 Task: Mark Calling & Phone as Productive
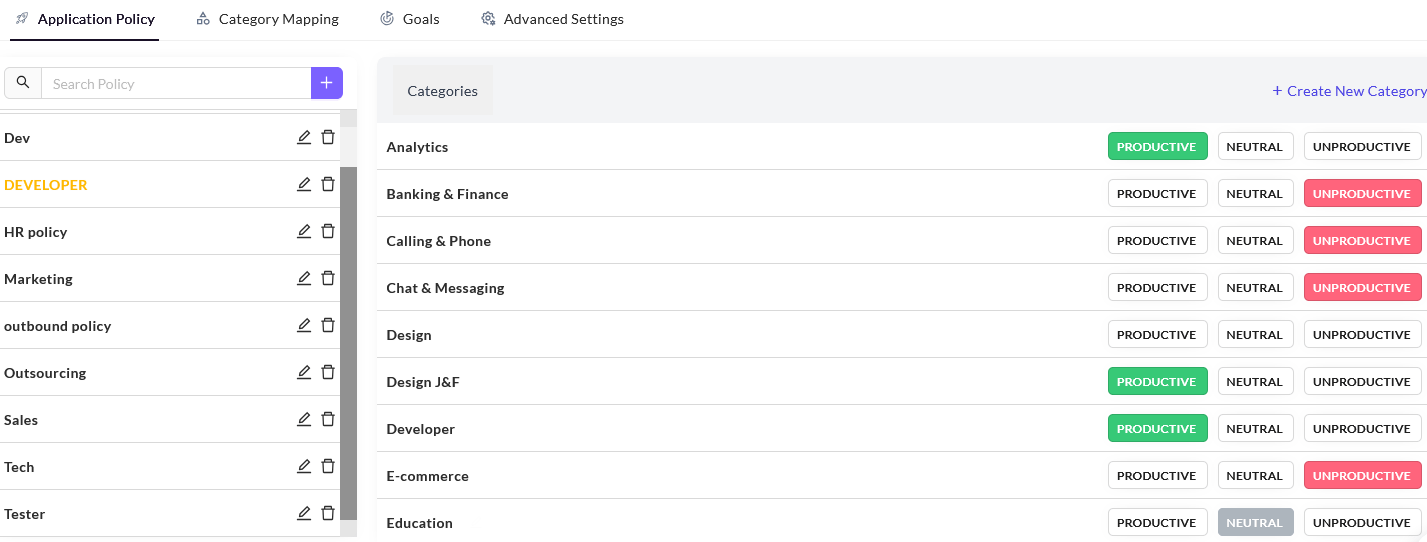1157,241
